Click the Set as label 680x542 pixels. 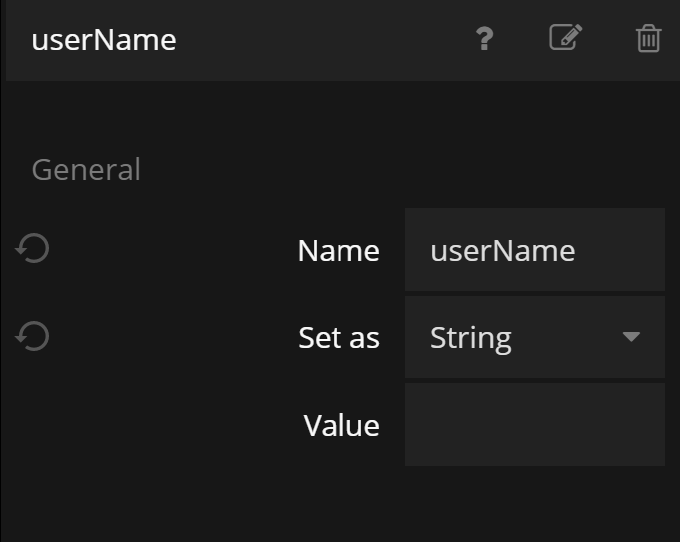click(338, 338)
